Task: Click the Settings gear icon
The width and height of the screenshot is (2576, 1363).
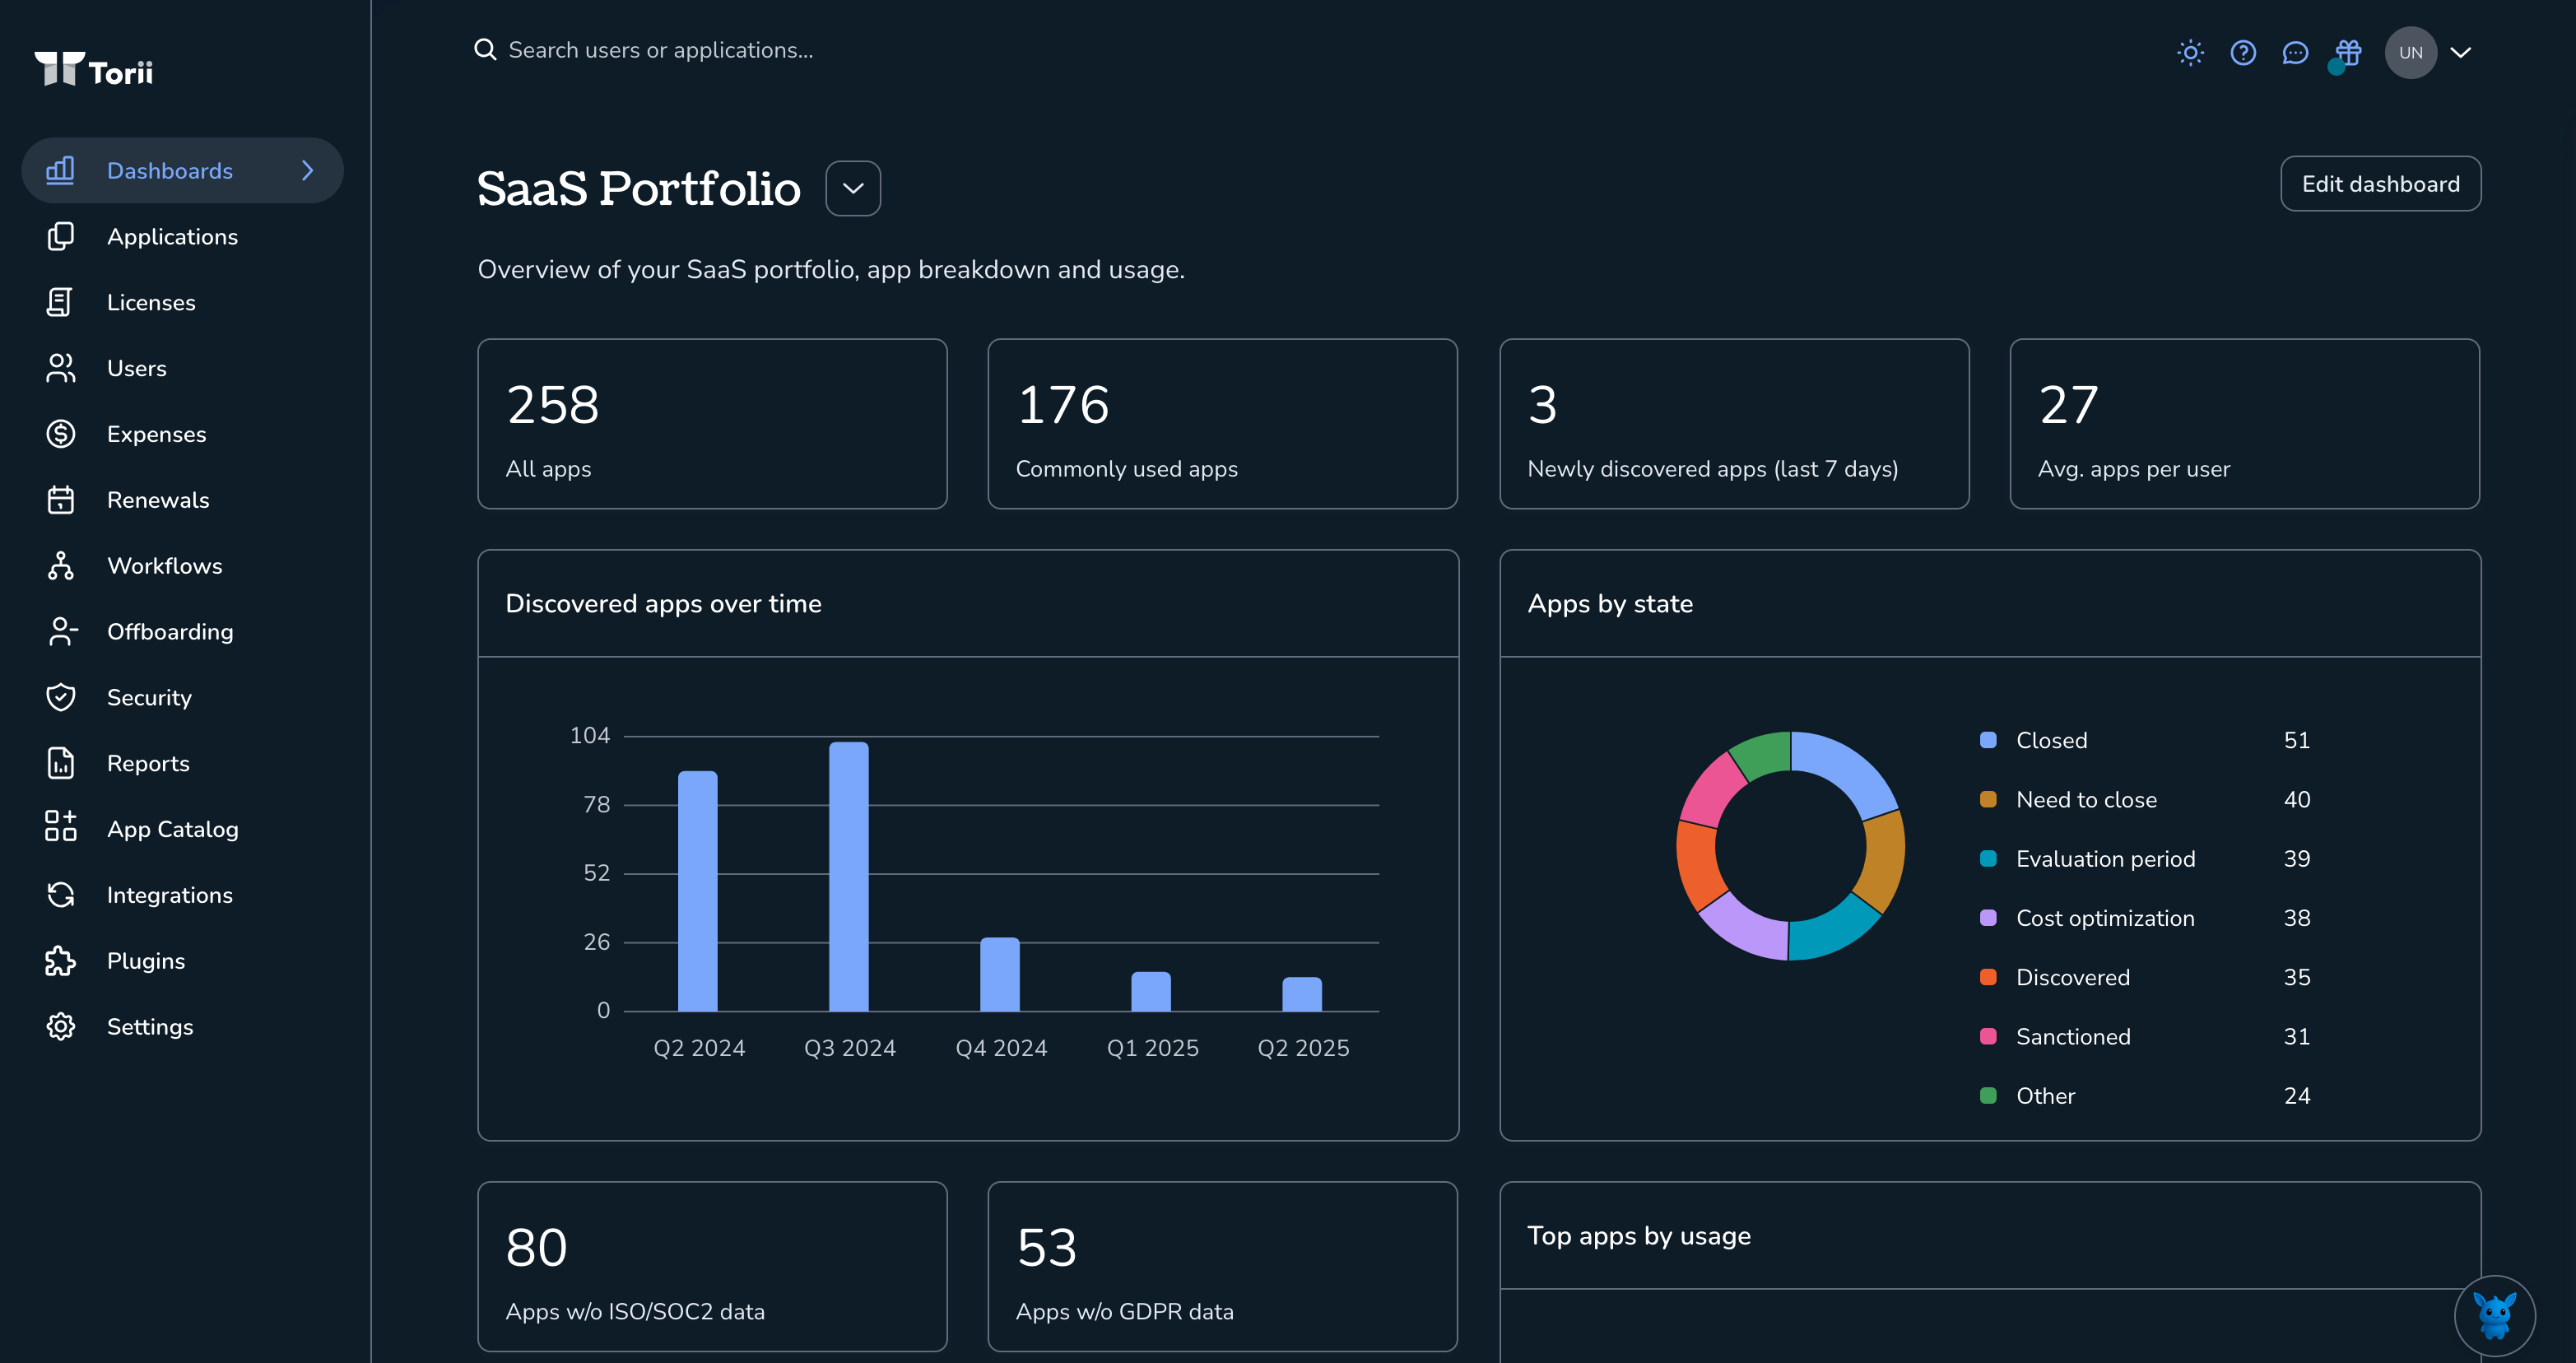Action: click(x=60, y=1027)
